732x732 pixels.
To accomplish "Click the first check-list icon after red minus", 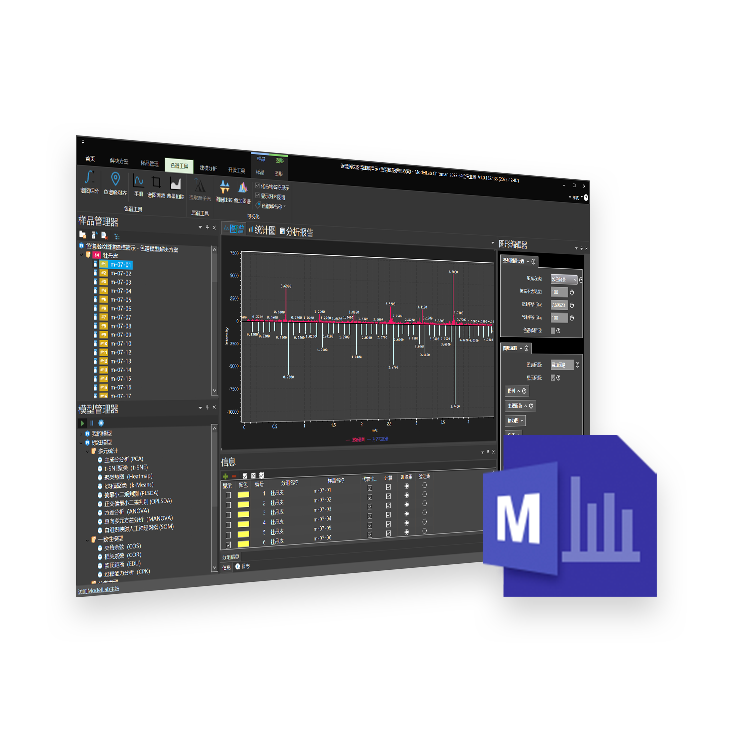I will coord(245,476).
